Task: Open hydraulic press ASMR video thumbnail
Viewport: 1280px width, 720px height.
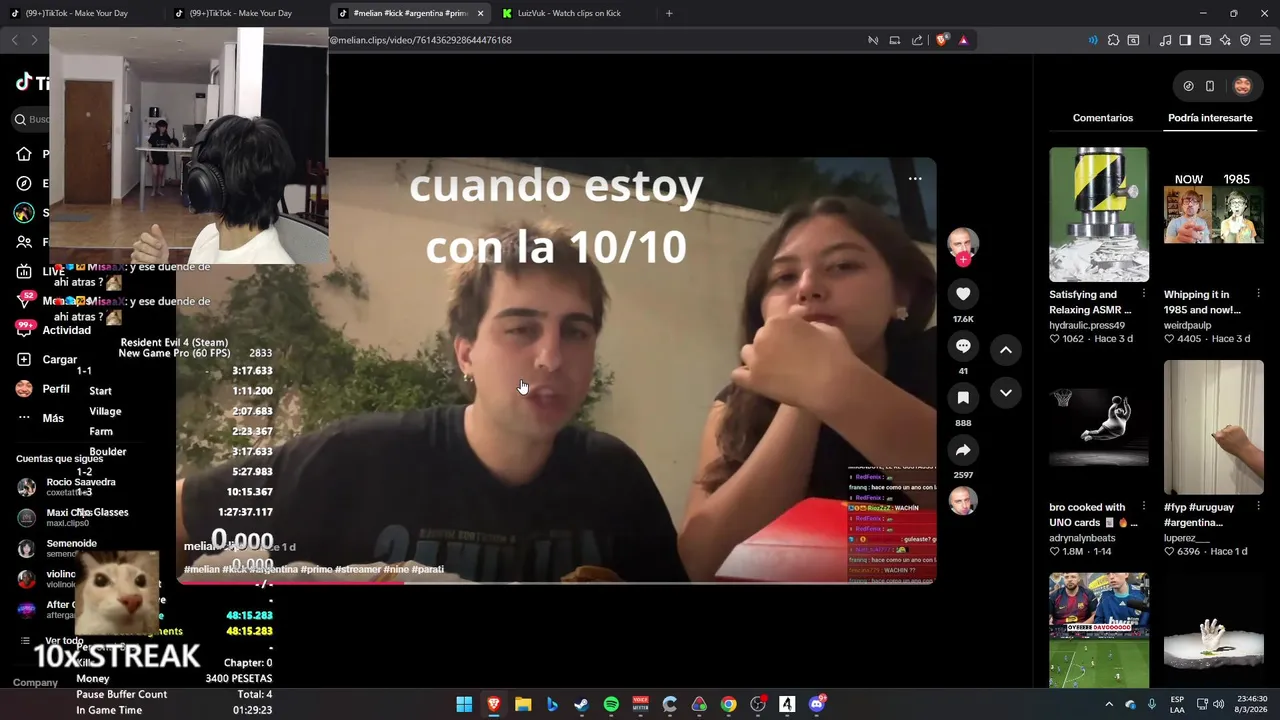Action: (x=1099, y=214)
